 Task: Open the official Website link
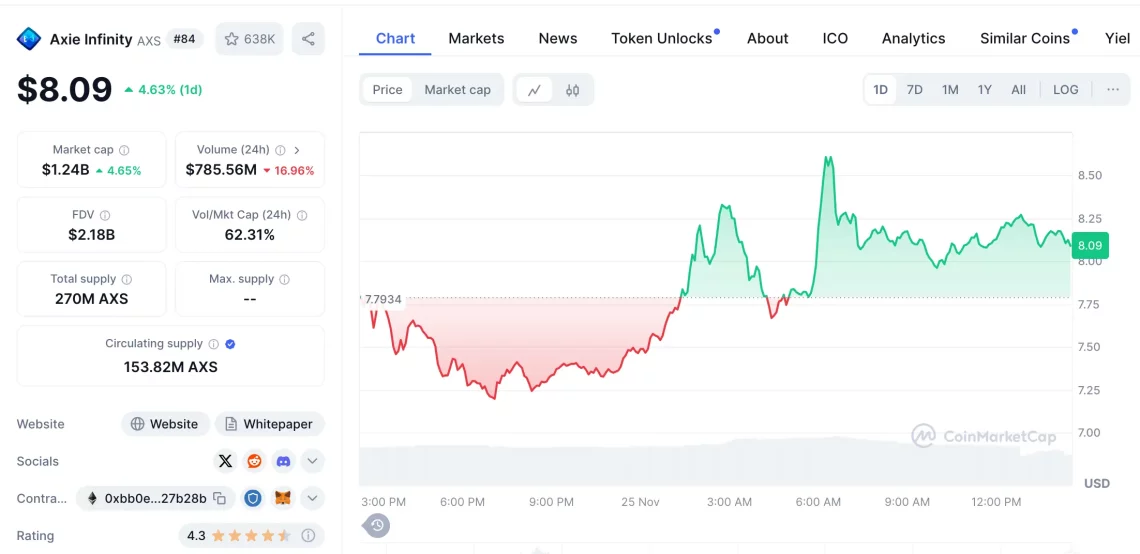[165, 424]
